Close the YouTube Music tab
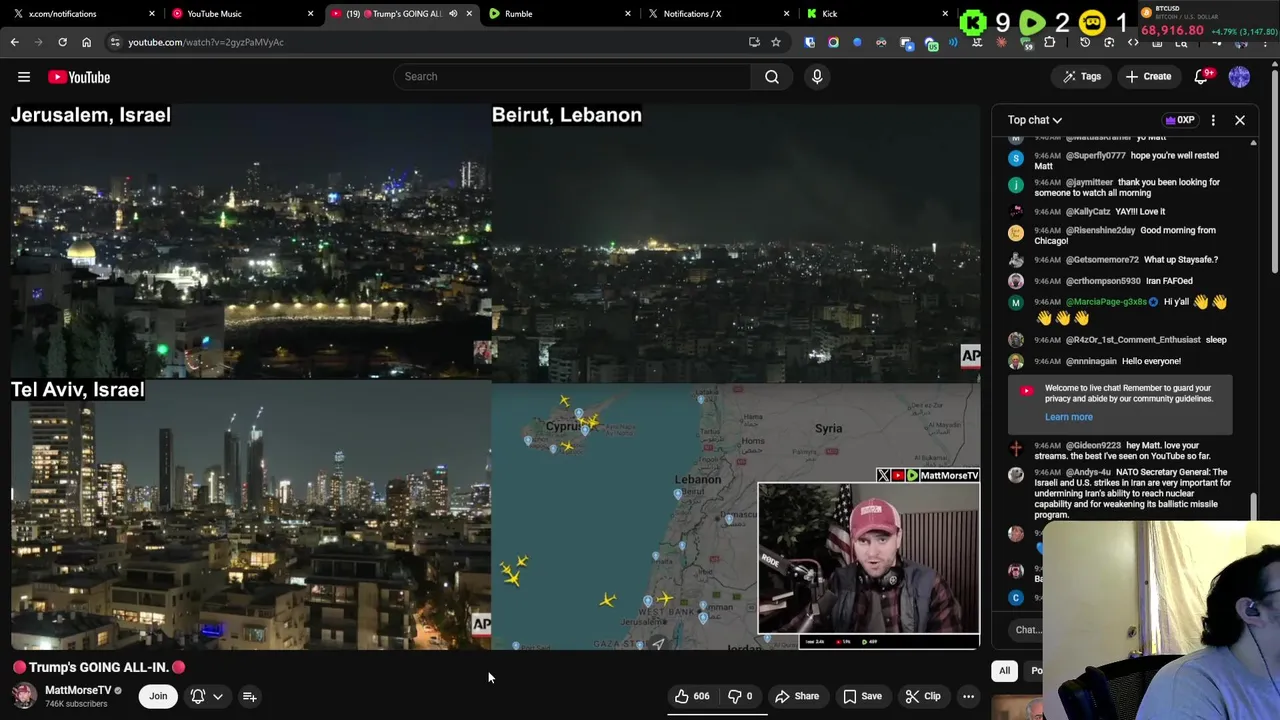 click(310, 14)
